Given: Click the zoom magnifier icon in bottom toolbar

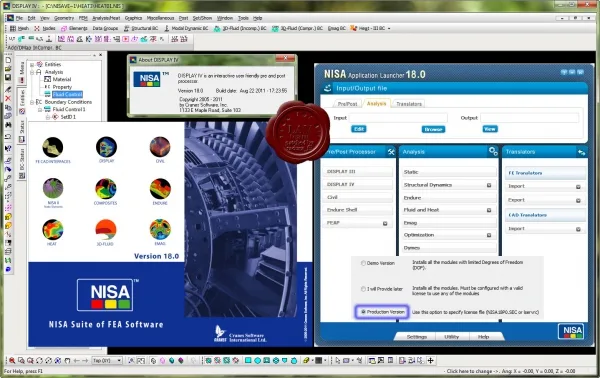Looking at the screenshot, I should (12, 360).
